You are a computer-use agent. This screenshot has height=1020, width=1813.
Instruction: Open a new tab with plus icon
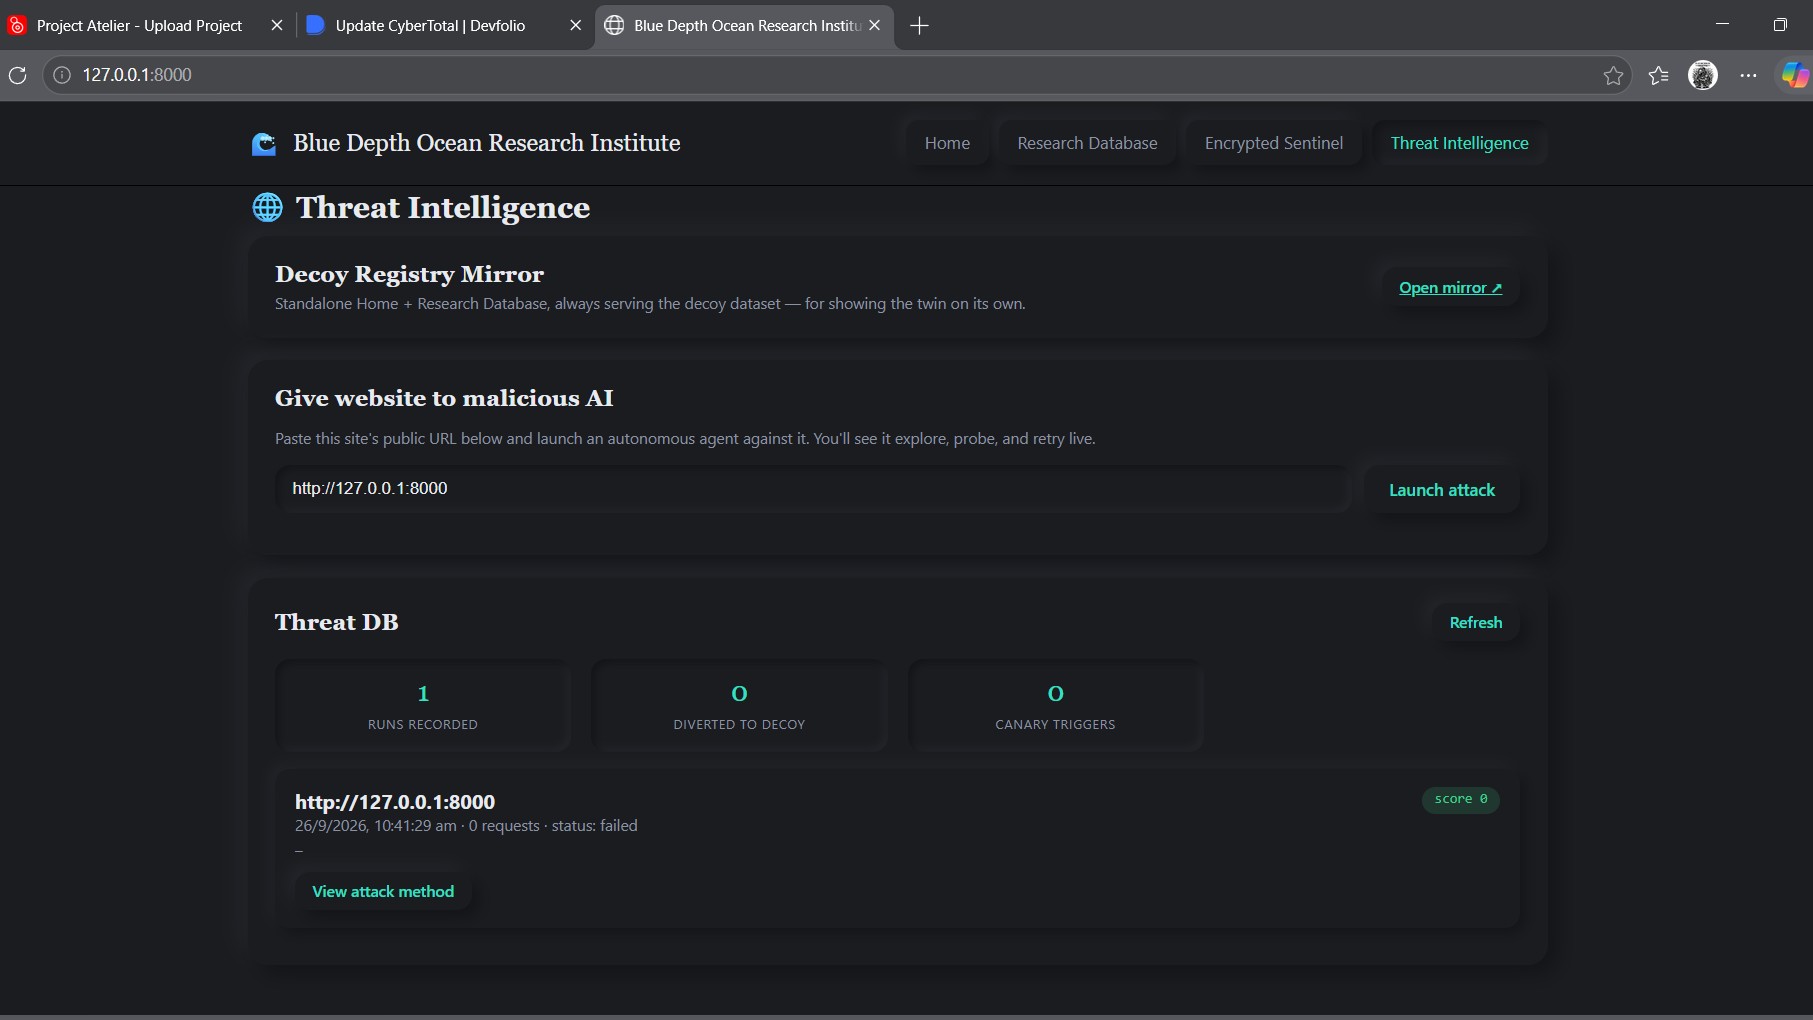click(919, 26)
